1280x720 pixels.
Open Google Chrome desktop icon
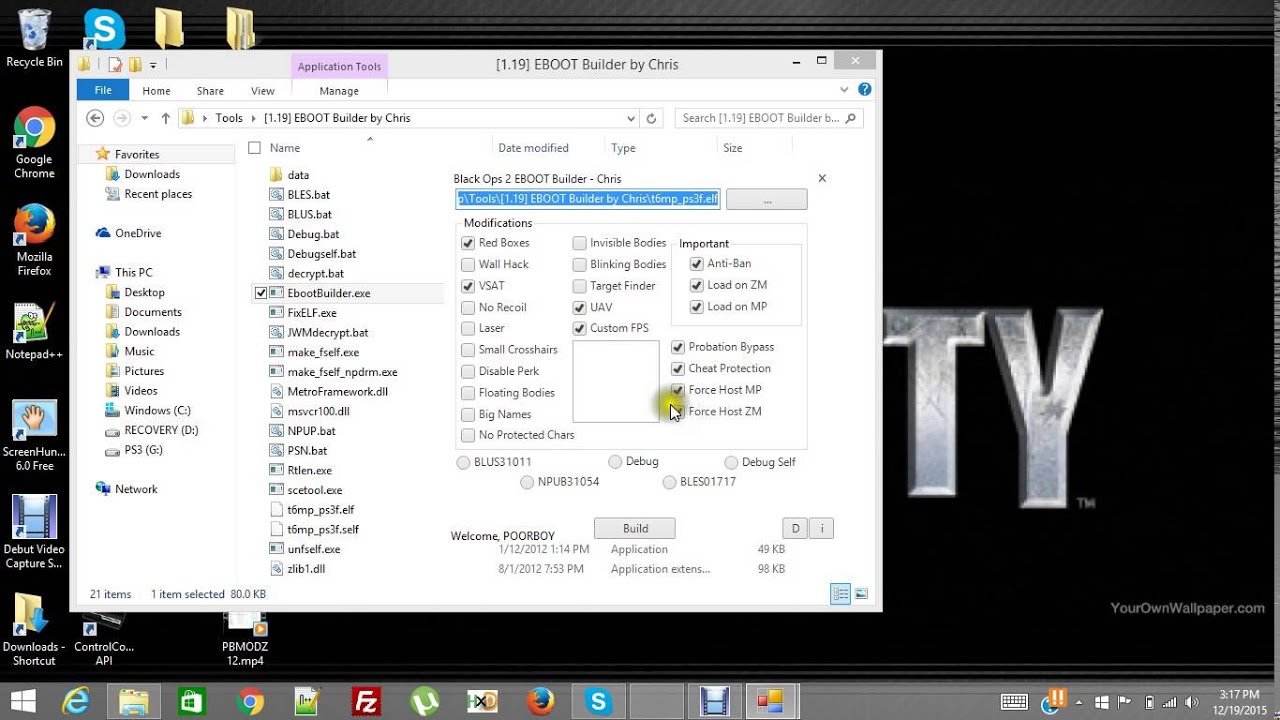tap(34, 143)
